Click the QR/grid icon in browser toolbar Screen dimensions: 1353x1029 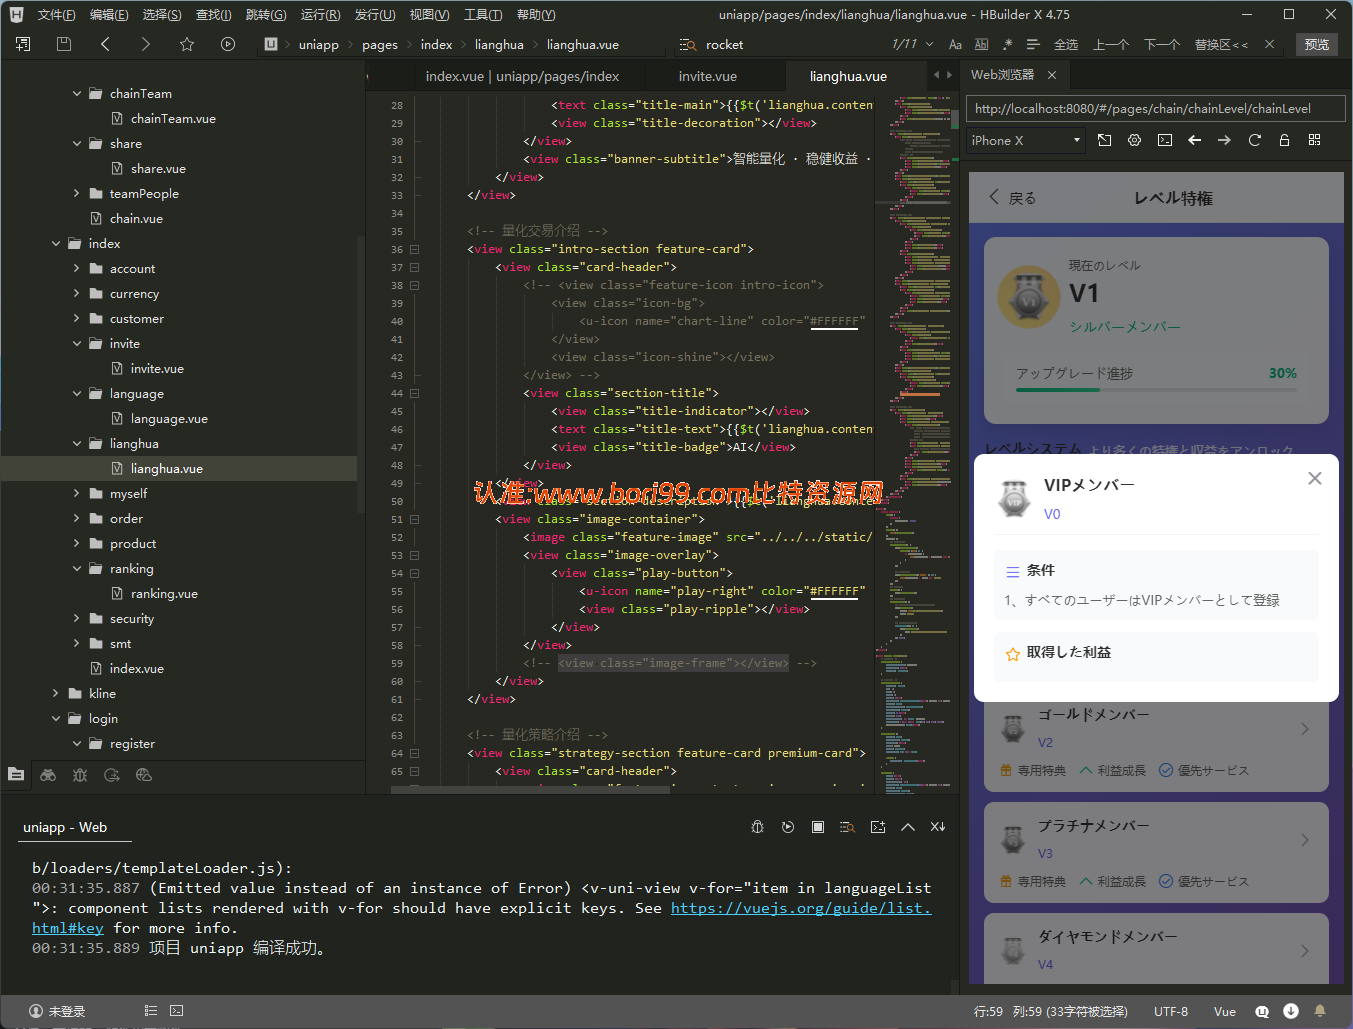click(1315, 140)
